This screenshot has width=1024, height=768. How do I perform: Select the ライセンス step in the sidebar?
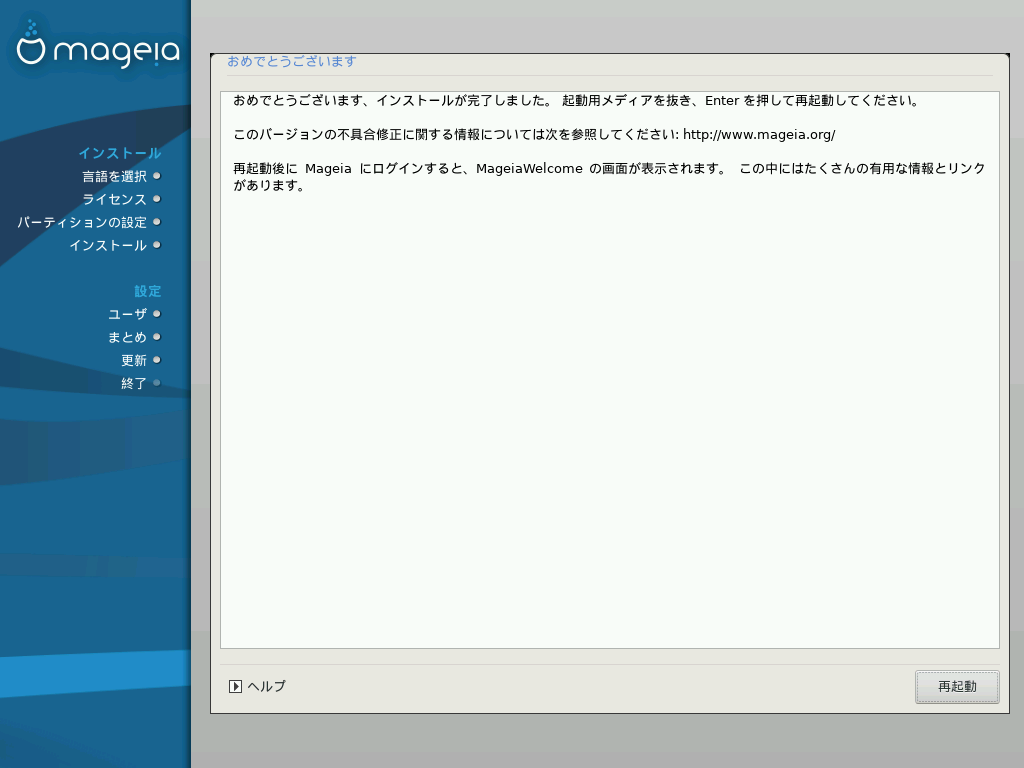coord(114,199)
